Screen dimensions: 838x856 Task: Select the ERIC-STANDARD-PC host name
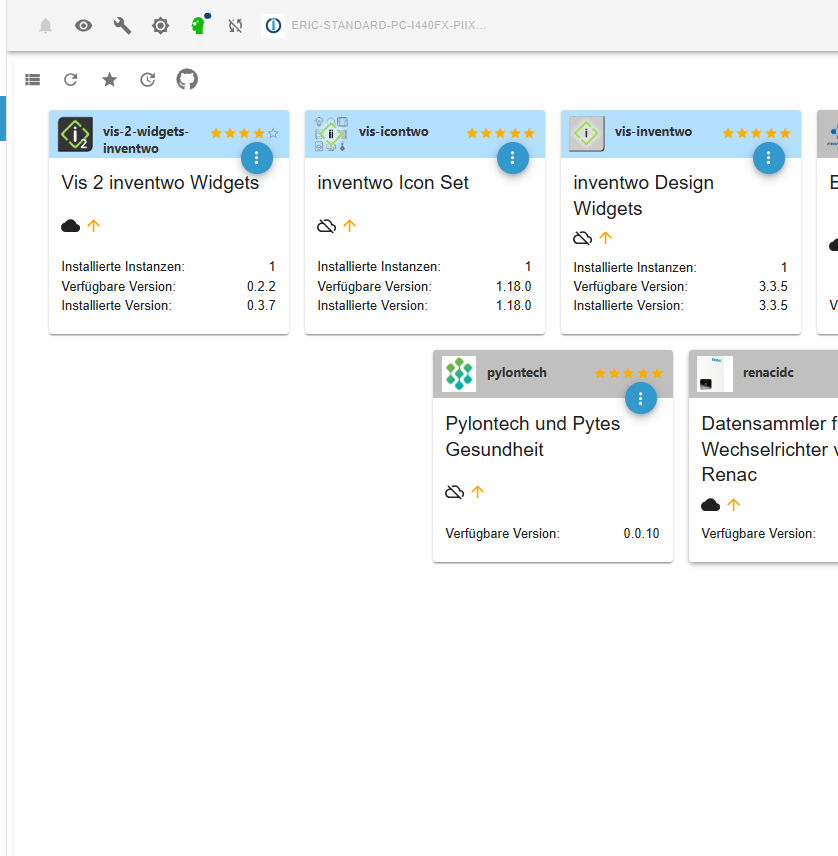(x=388, y=26)
